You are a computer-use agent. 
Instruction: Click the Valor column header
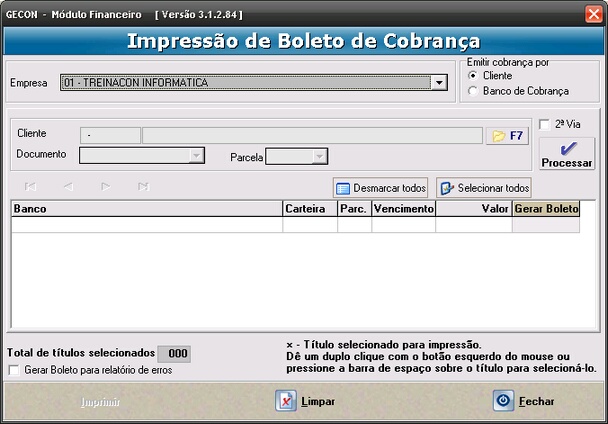point(474,209)
